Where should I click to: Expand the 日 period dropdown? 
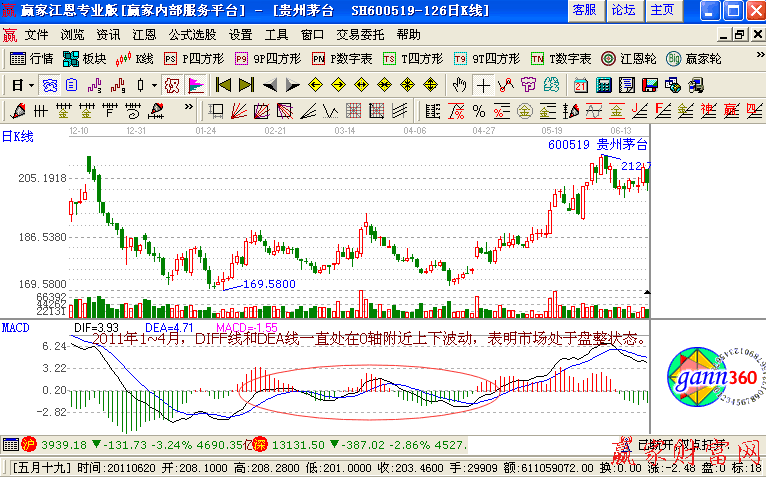coord(23,85)
